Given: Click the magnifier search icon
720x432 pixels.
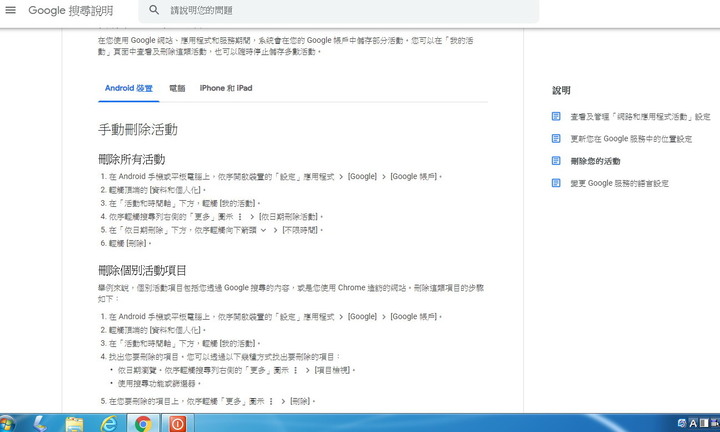Looking at the screenshot, I should click(154, 10).
